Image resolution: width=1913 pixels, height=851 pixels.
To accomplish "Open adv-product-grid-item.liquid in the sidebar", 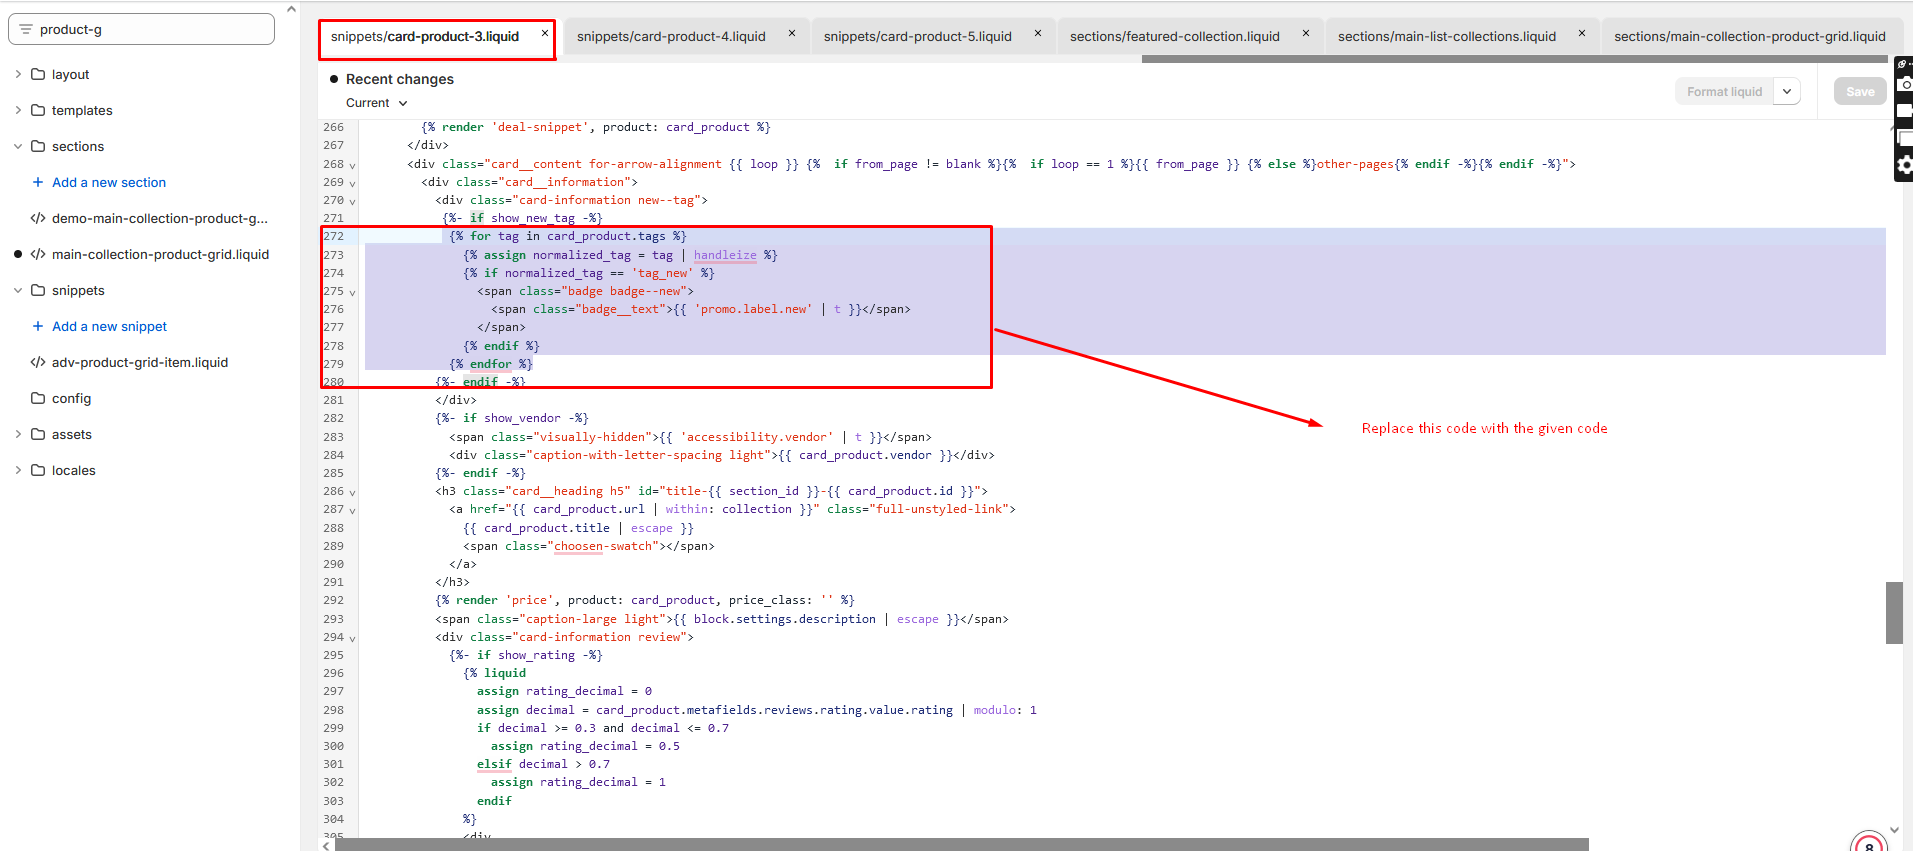I will [x=140, y=362].
